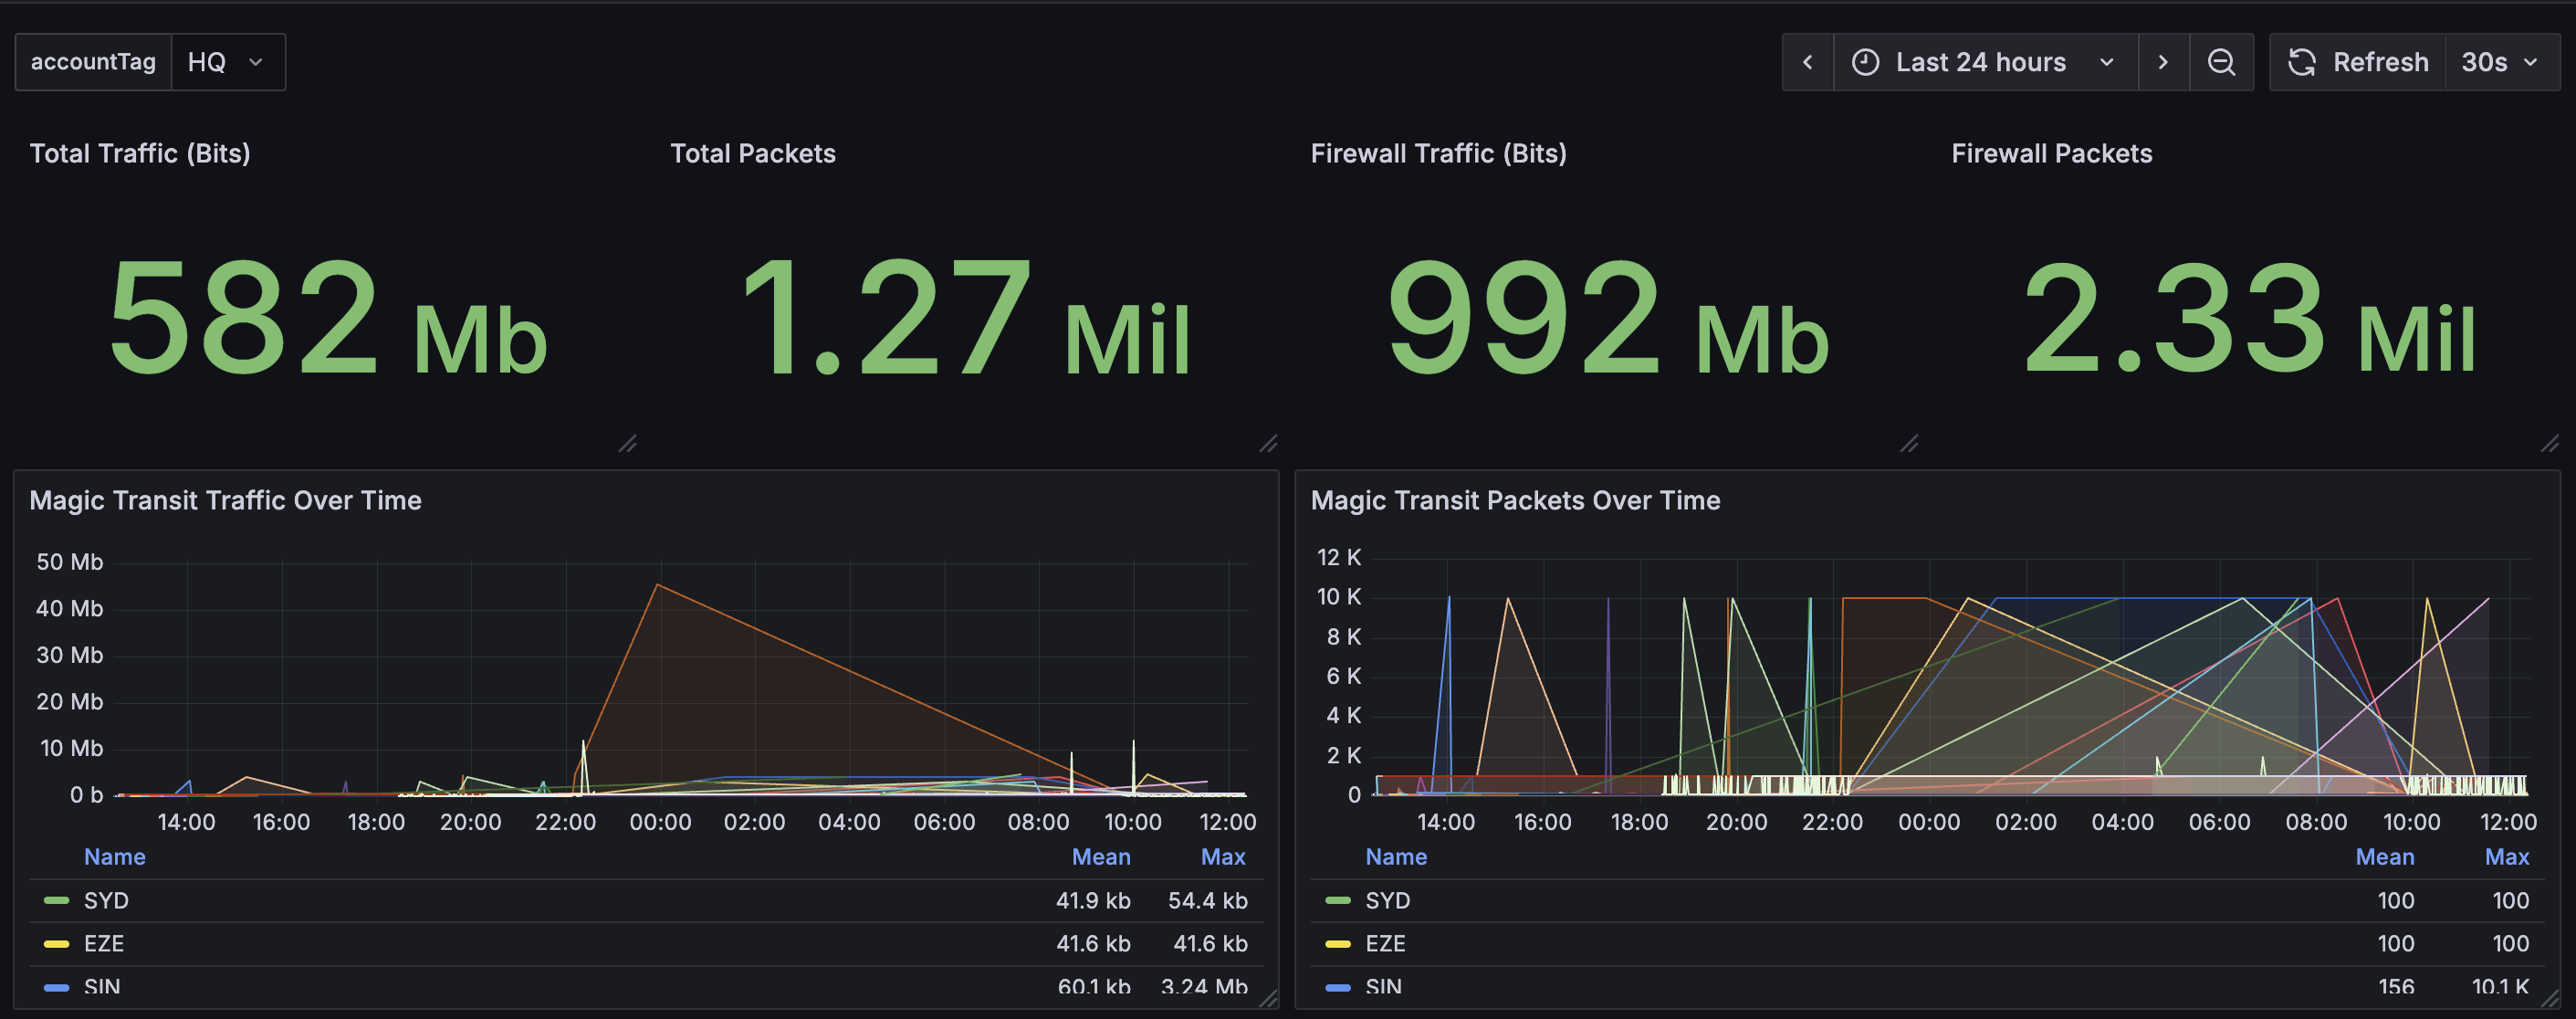The image size is (2576, 1019).
Task: Click EZE yellow color swatch in traffic legend
Action: tap(57, 944)
